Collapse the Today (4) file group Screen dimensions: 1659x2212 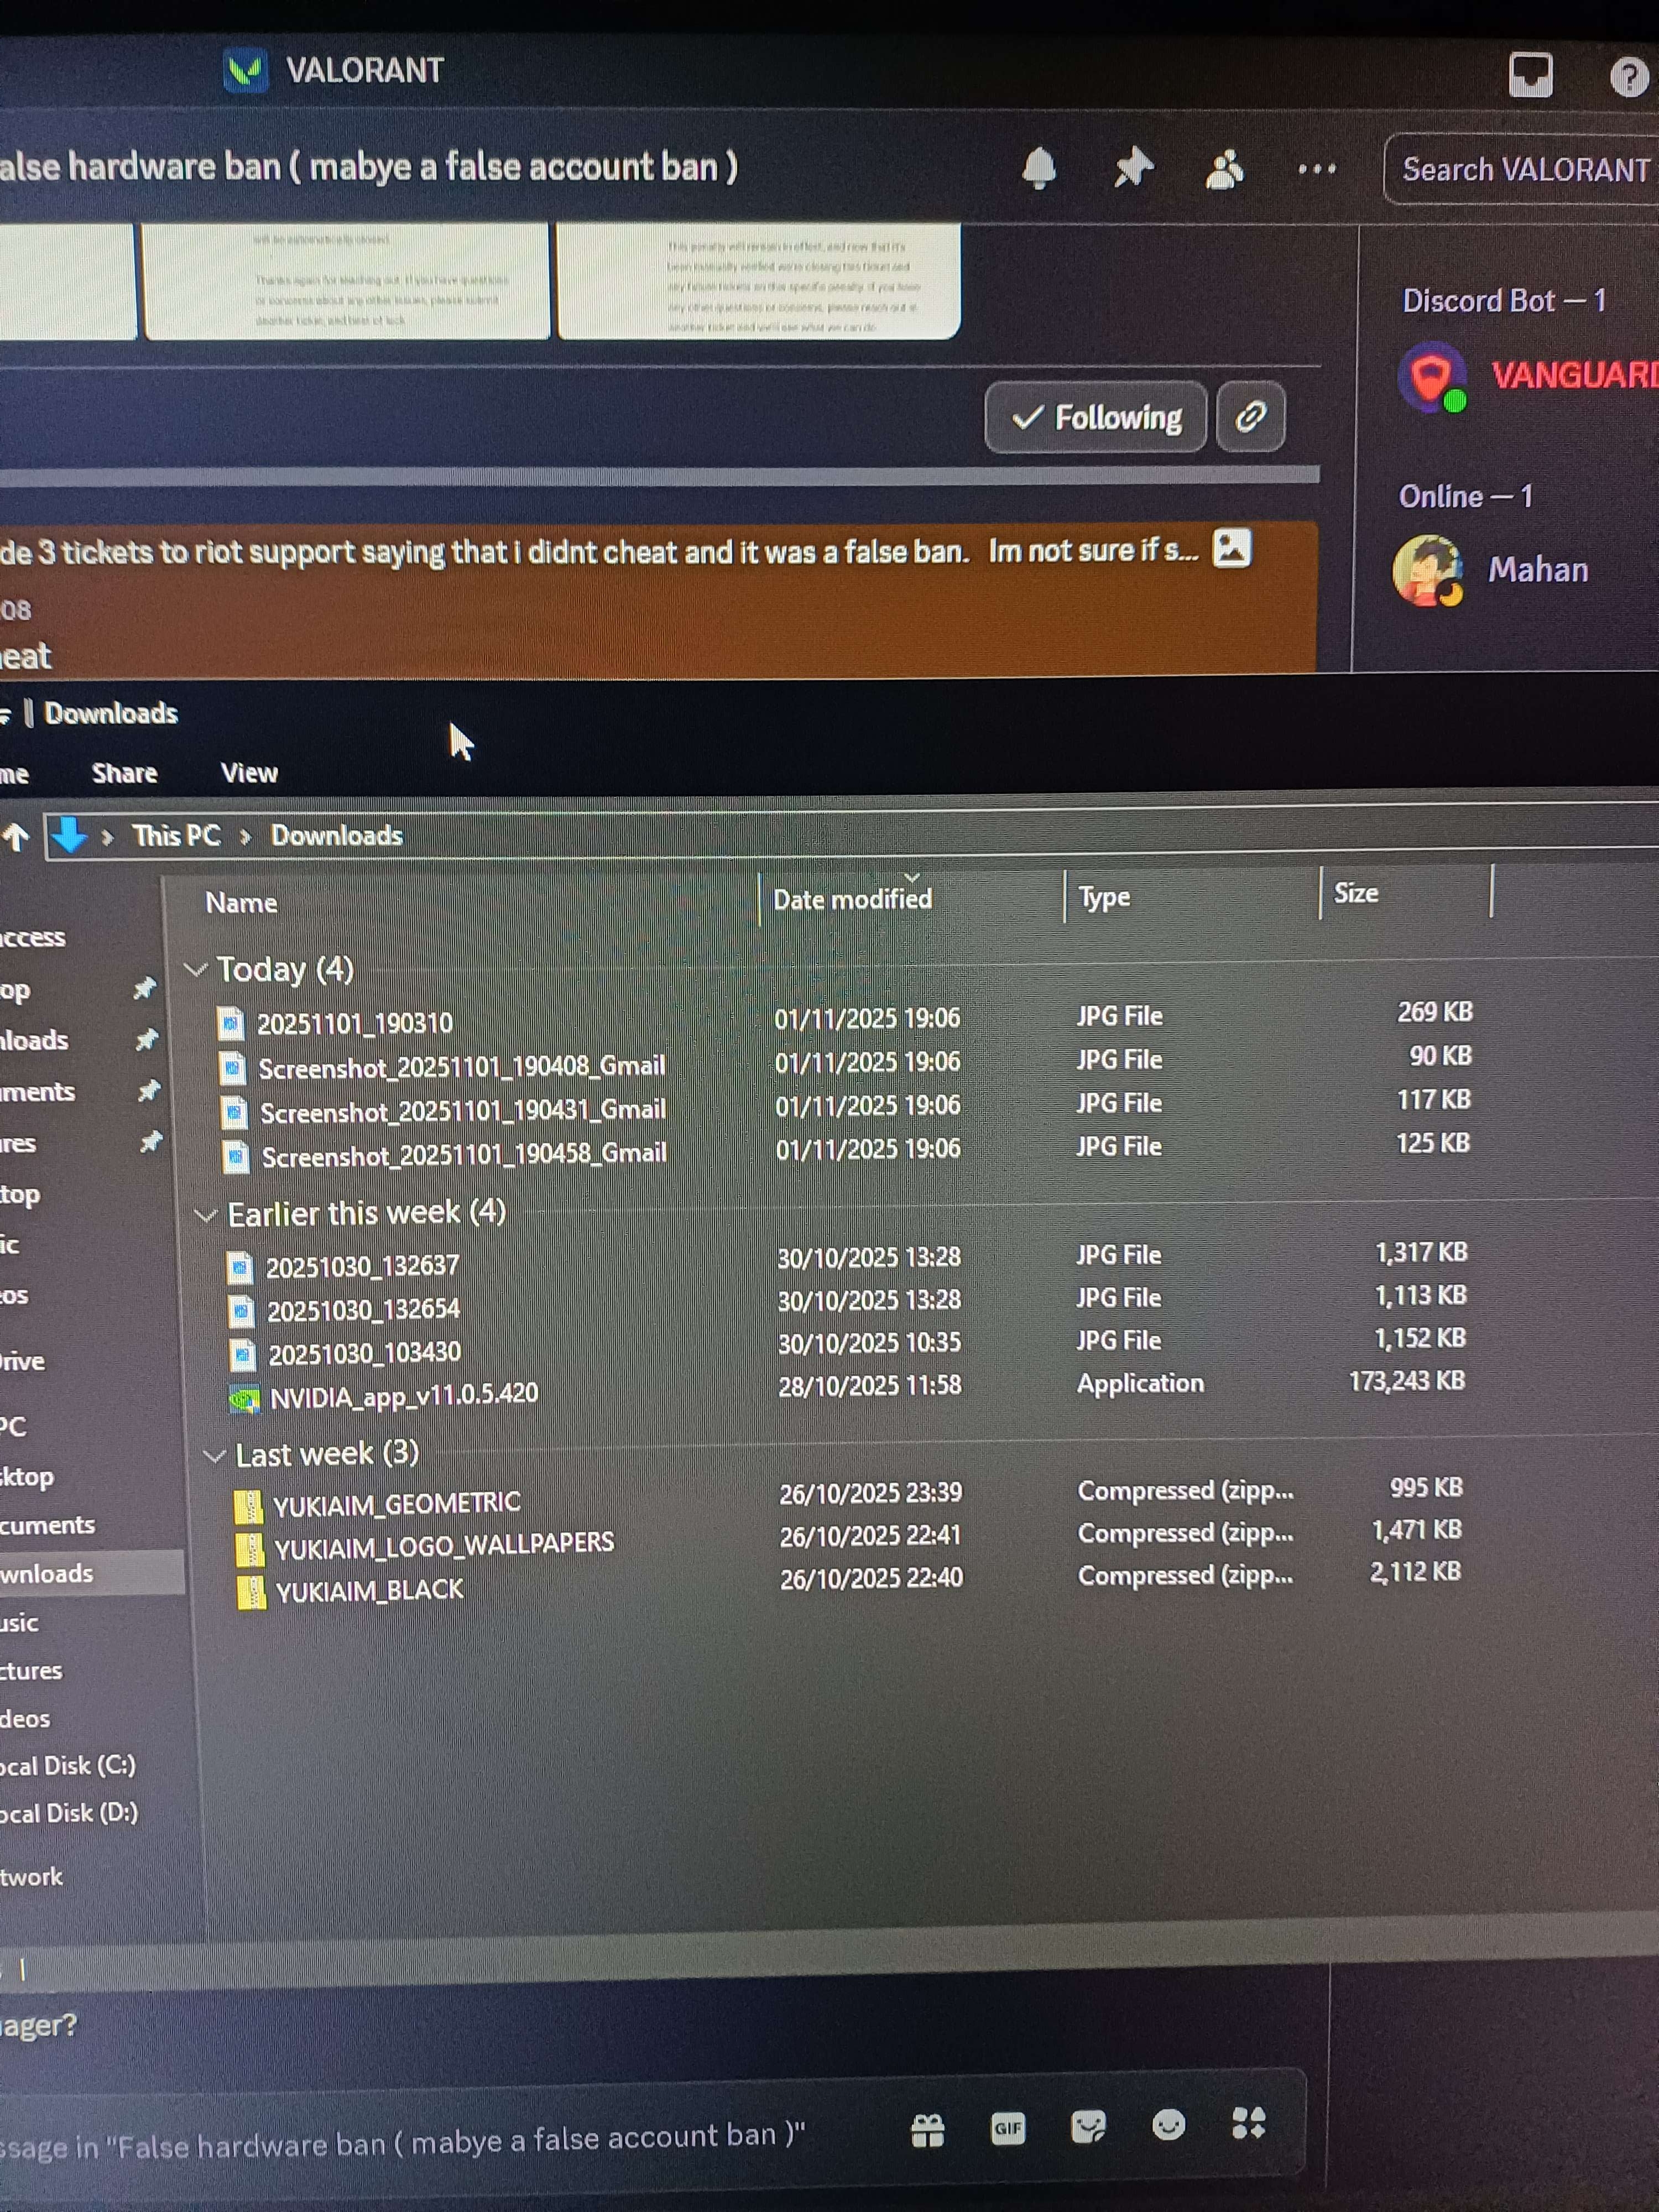(x=196, y=969)
